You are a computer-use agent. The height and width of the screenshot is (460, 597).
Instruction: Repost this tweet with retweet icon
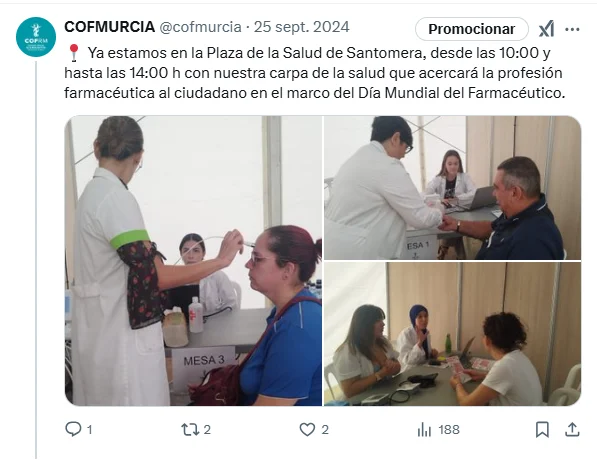(190, 430)
